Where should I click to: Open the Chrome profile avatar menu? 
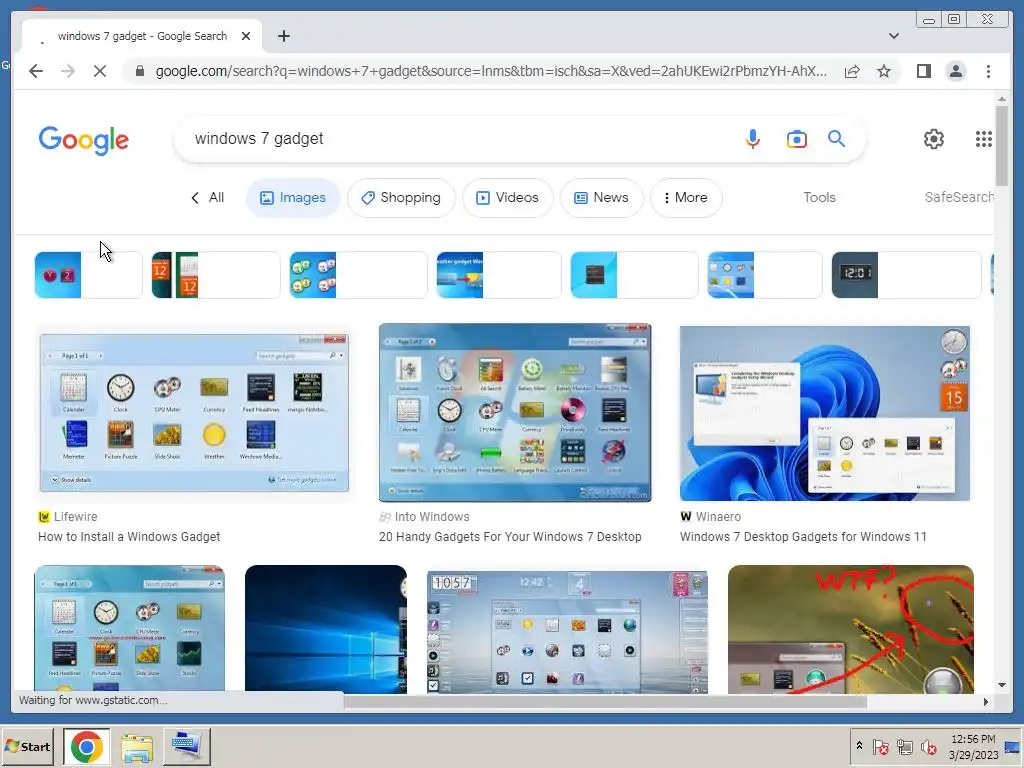(955, 71)
